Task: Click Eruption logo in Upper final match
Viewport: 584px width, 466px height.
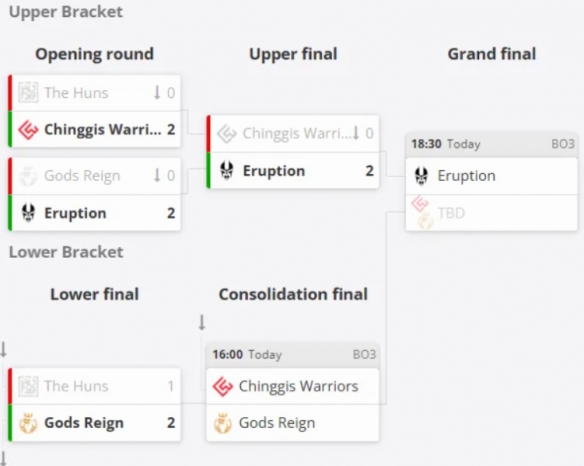Action: [226, 171]
